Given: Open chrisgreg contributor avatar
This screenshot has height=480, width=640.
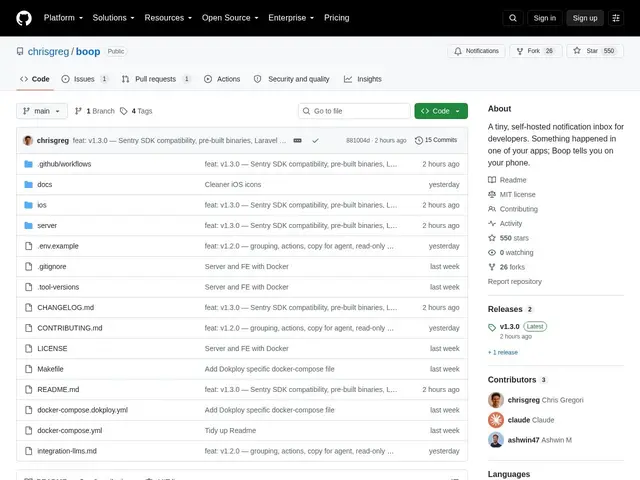Looking at the screenshot, I should [x=496, y=400].
